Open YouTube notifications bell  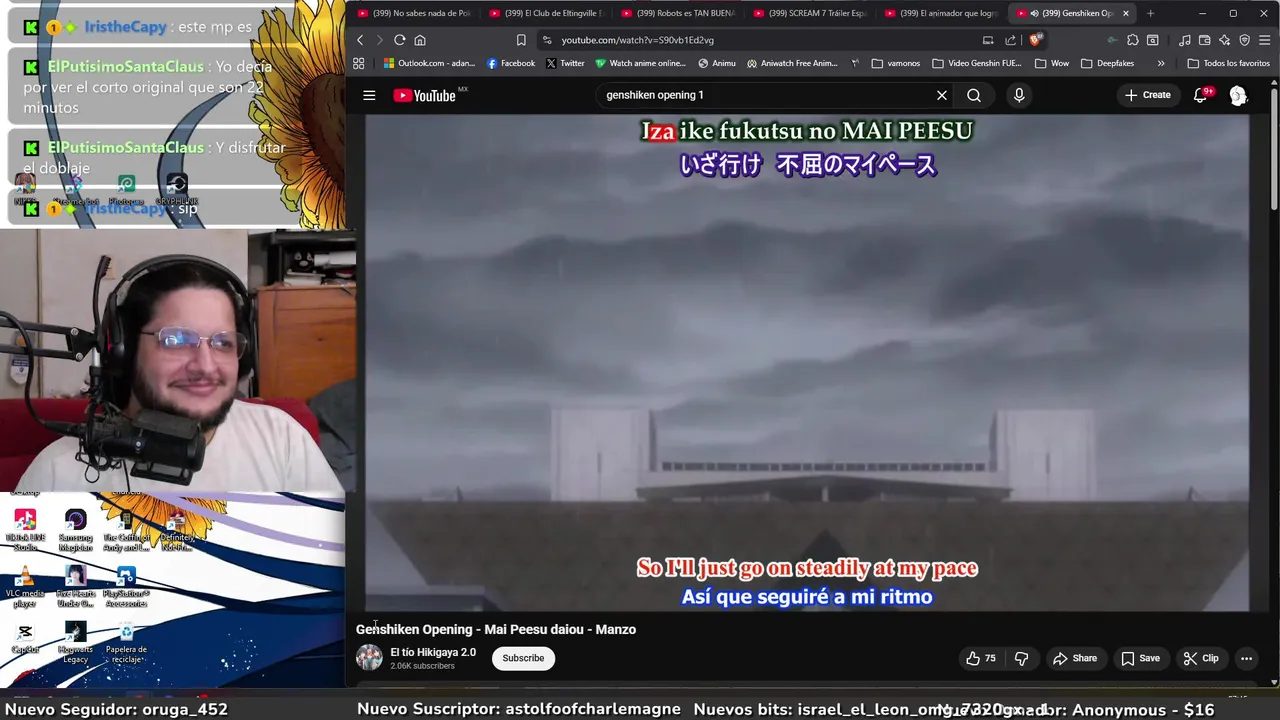pyautogui.click(x=1201, y=95)
